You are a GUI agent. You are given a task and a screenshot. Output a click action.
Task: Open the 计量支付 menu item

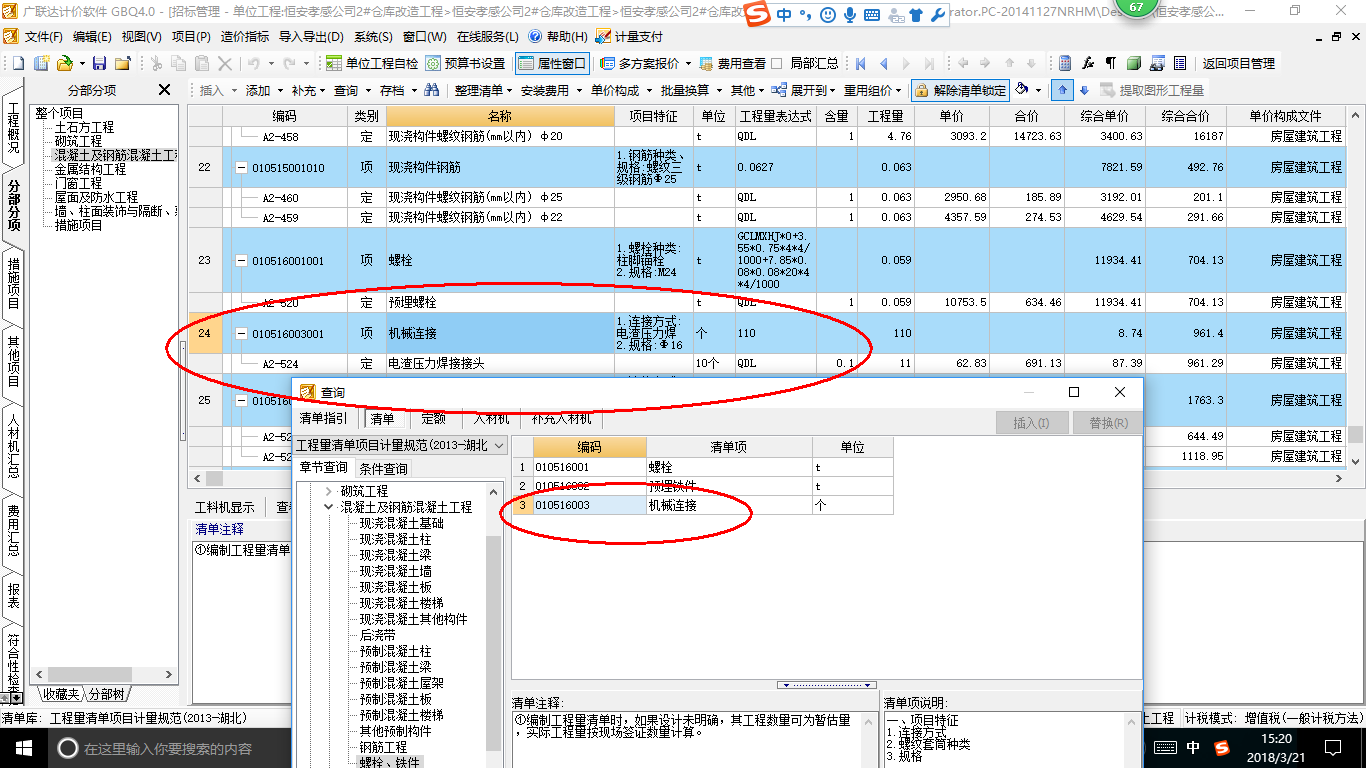629,36
